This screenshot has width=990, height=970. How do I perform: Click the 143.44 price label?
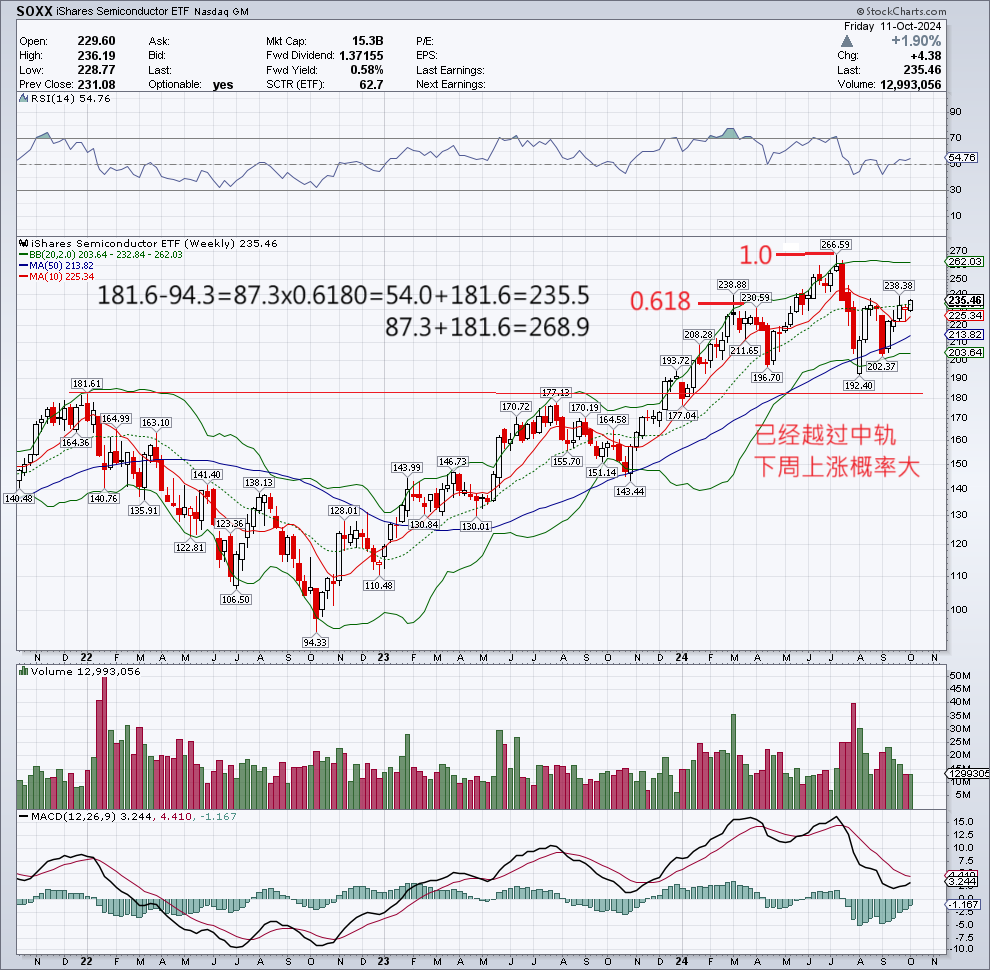click(x=629, y=491)
